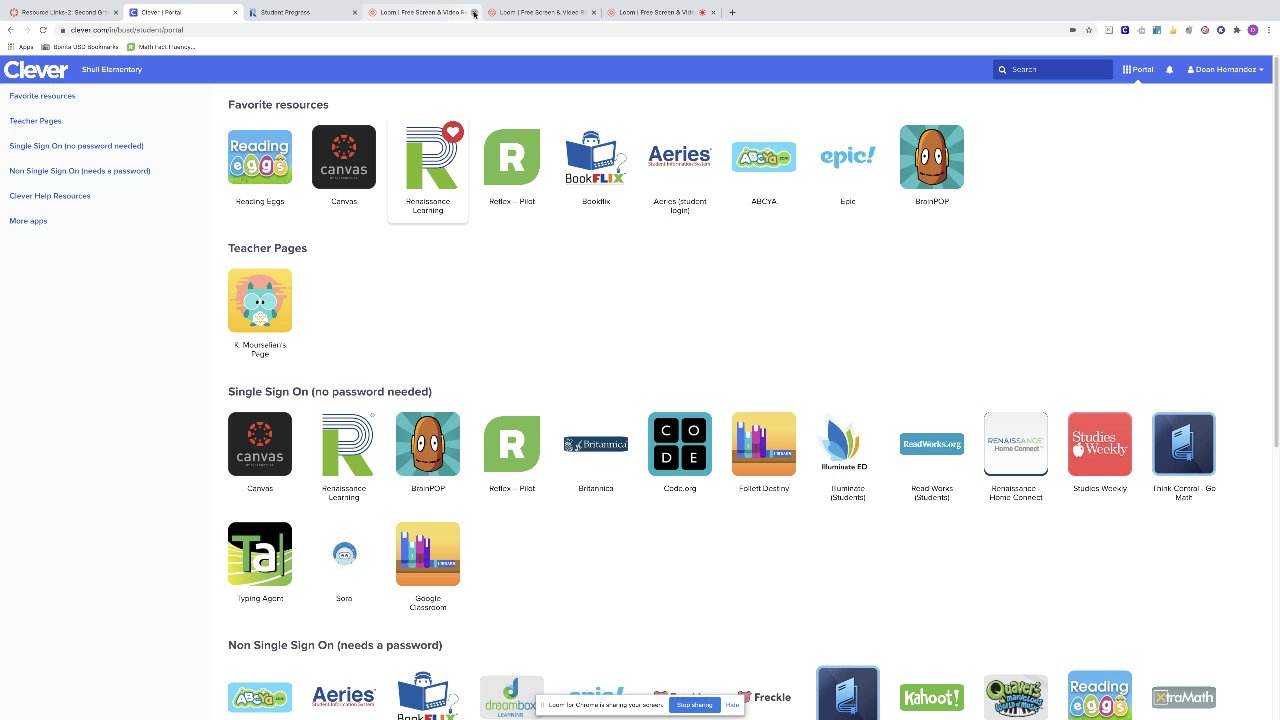The width and height of the screenshot is (1280, 720).
Task: Open K. Mourselian's Page
Action: pos(260,300)
